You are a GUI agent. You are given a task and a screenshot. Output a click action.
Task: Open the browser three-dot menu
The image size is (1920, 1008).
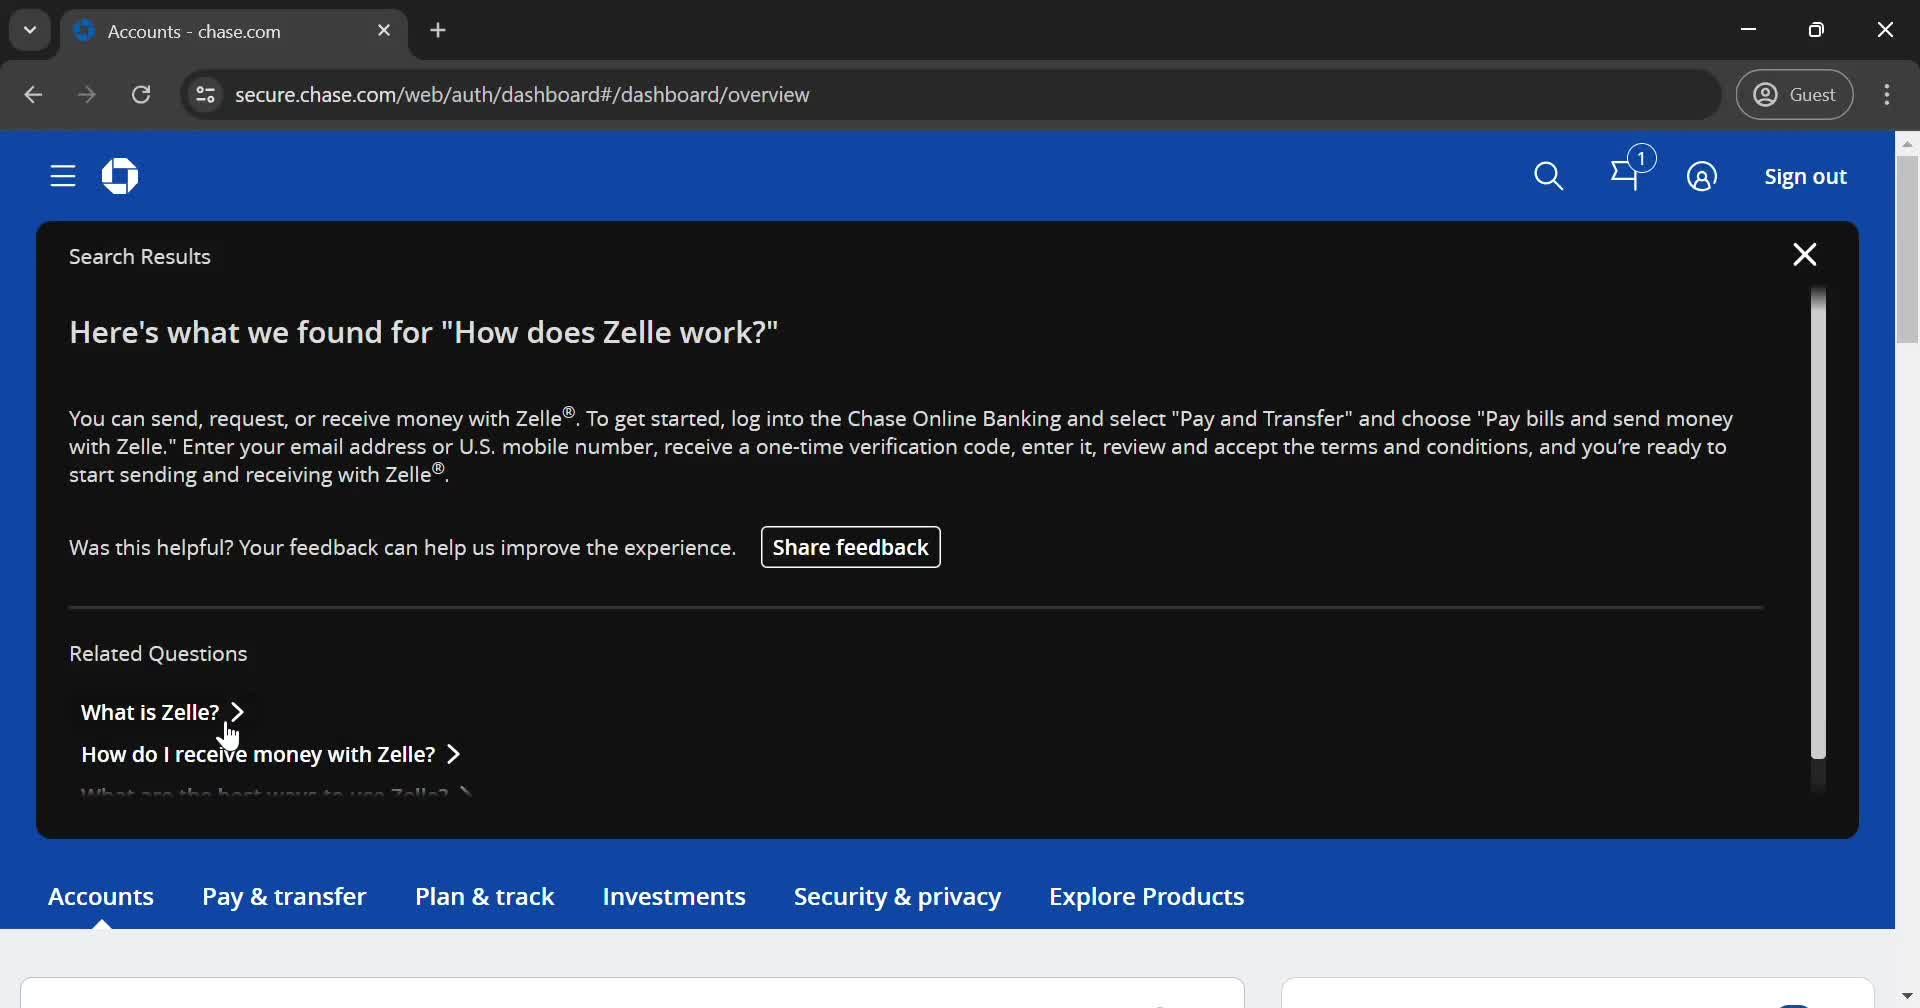1887,95
